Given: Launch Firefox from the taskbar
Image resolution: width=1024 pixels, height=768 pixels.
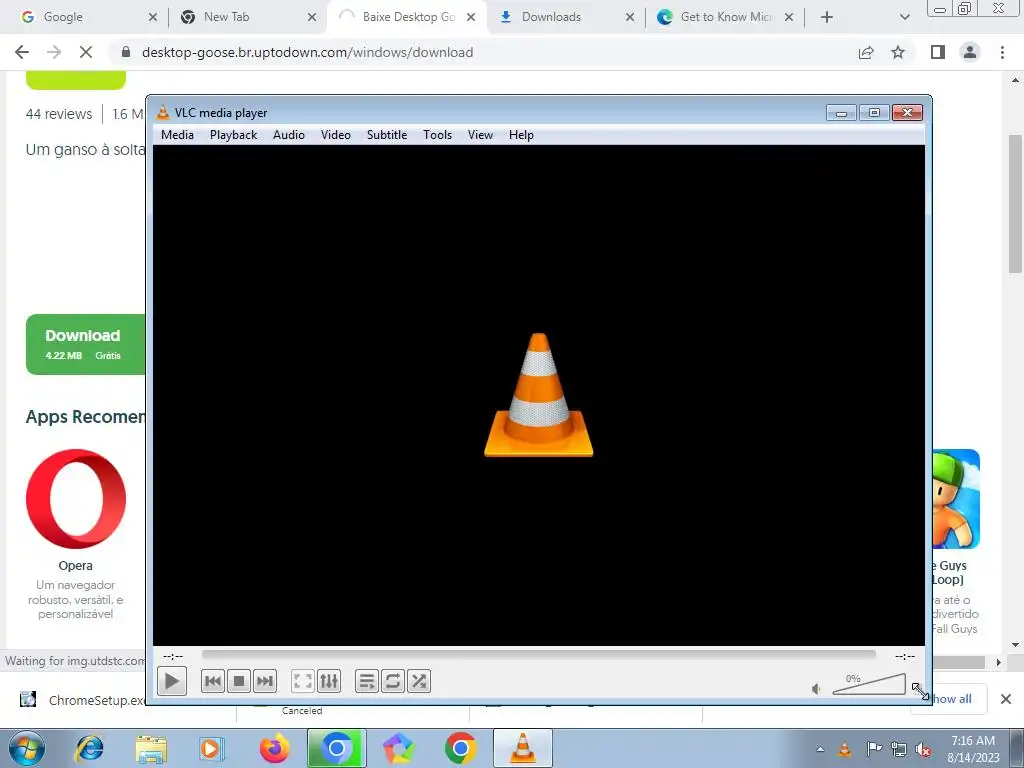Looking at the screenshot, I should point(274,748).
